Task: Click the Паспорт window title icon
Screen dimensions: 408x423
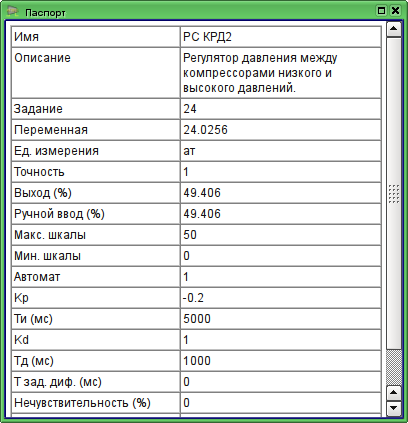Action: pos(12,12)
